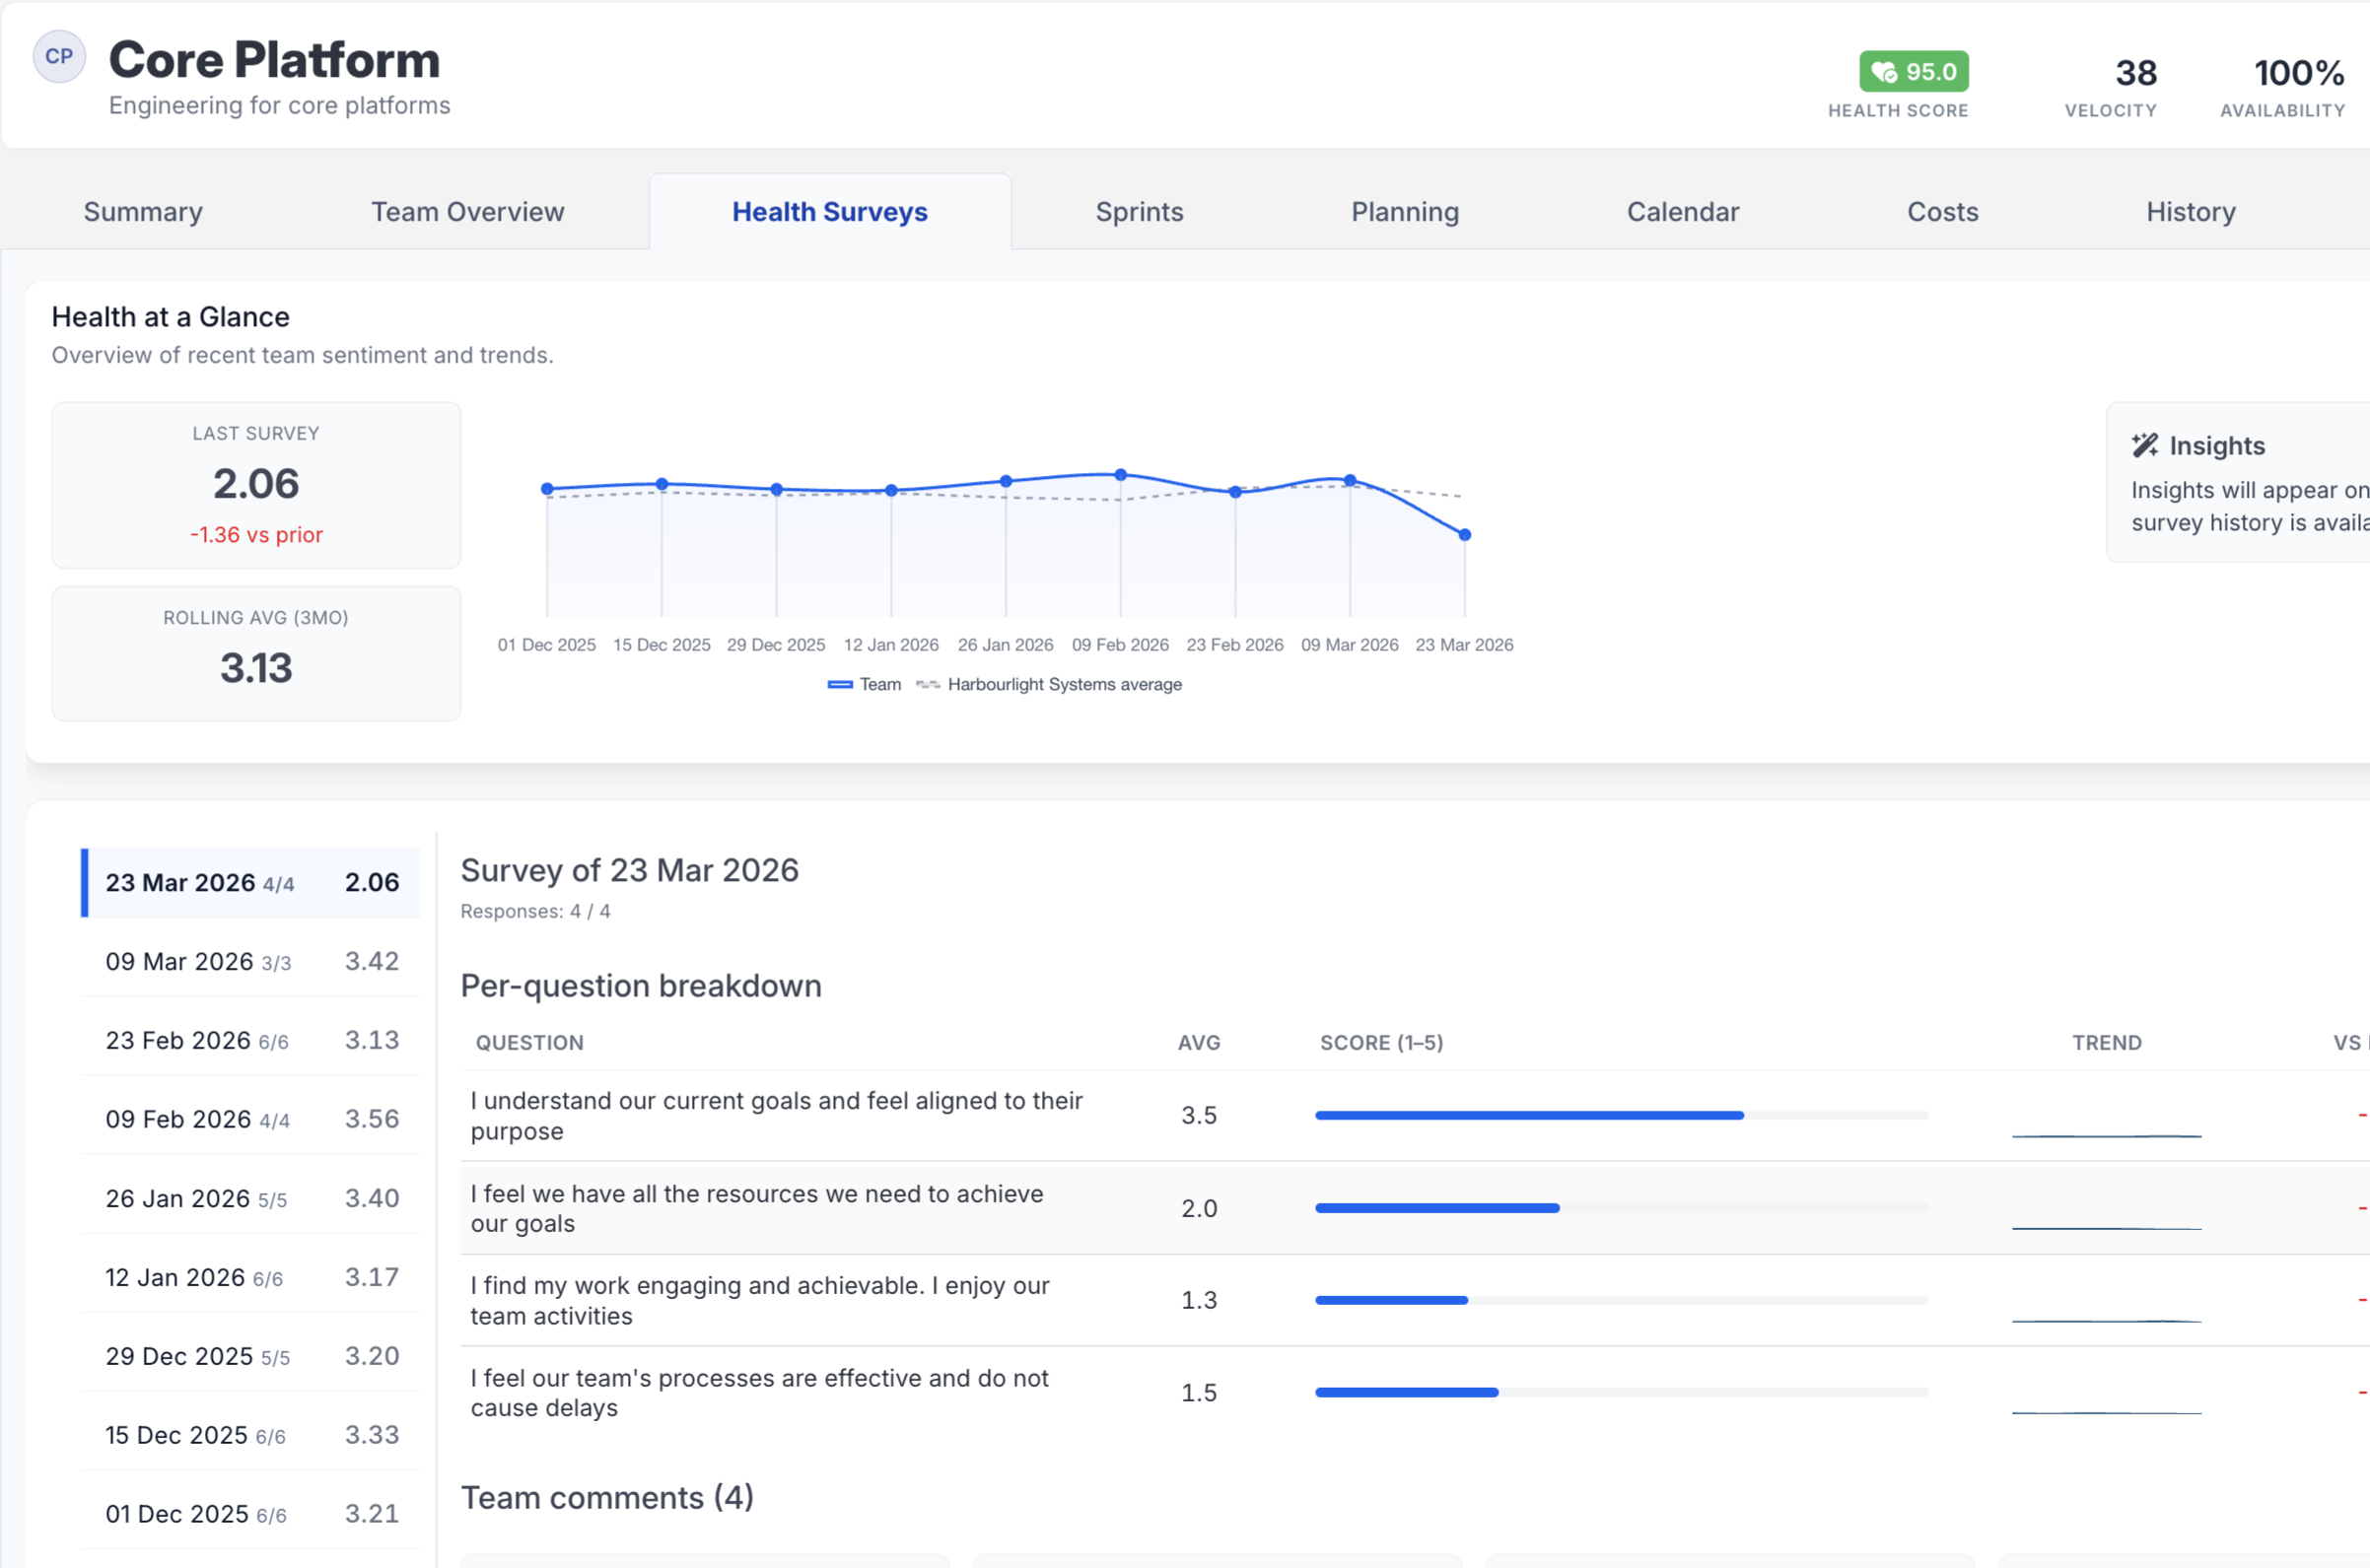Toggle the Team series in the chart legend
The width and height of the screenshot is (2370, 1568).
864,684
